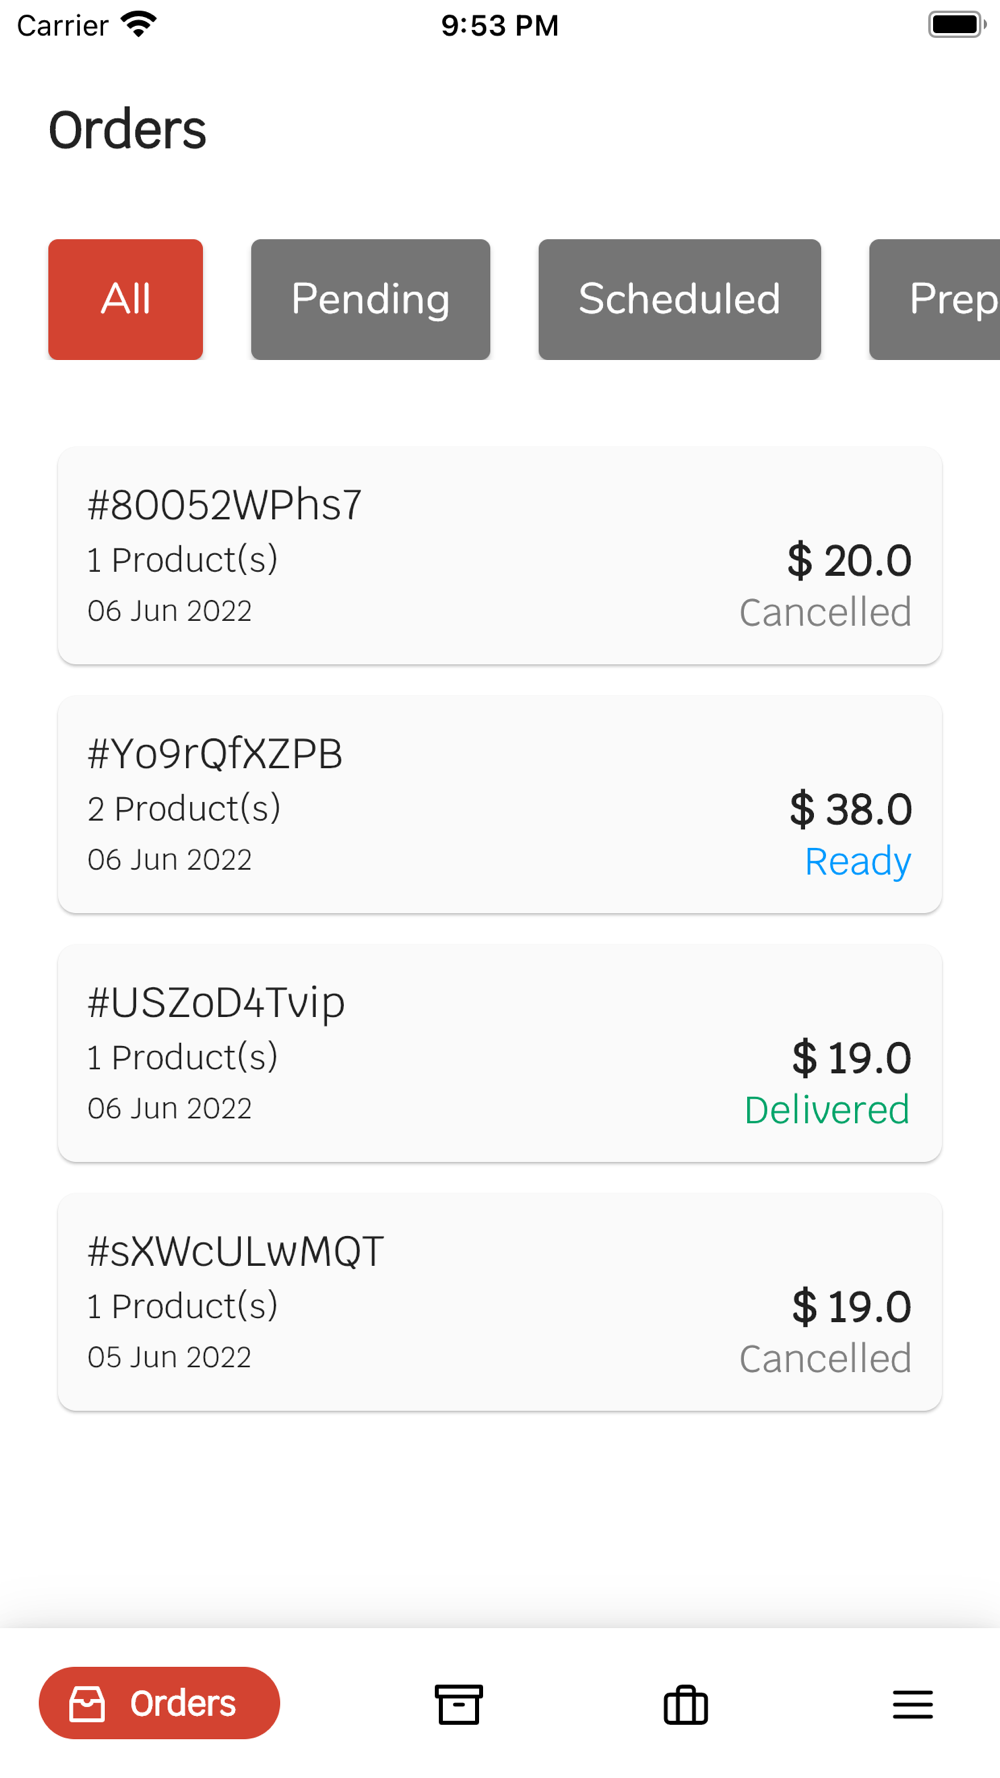Open the hamburger menu icon
This screenshot has width=1000, height=1778.
pos(912,1704)
